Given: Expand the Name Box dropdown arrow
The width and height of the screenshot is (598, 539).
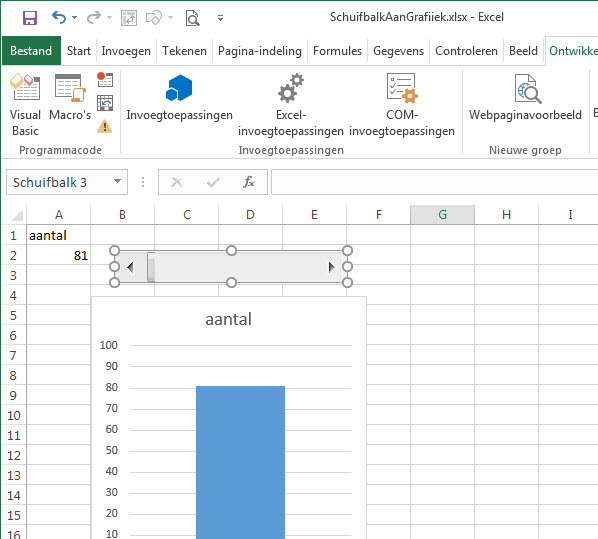Looking at the screenshot, I should pos(117,182).
